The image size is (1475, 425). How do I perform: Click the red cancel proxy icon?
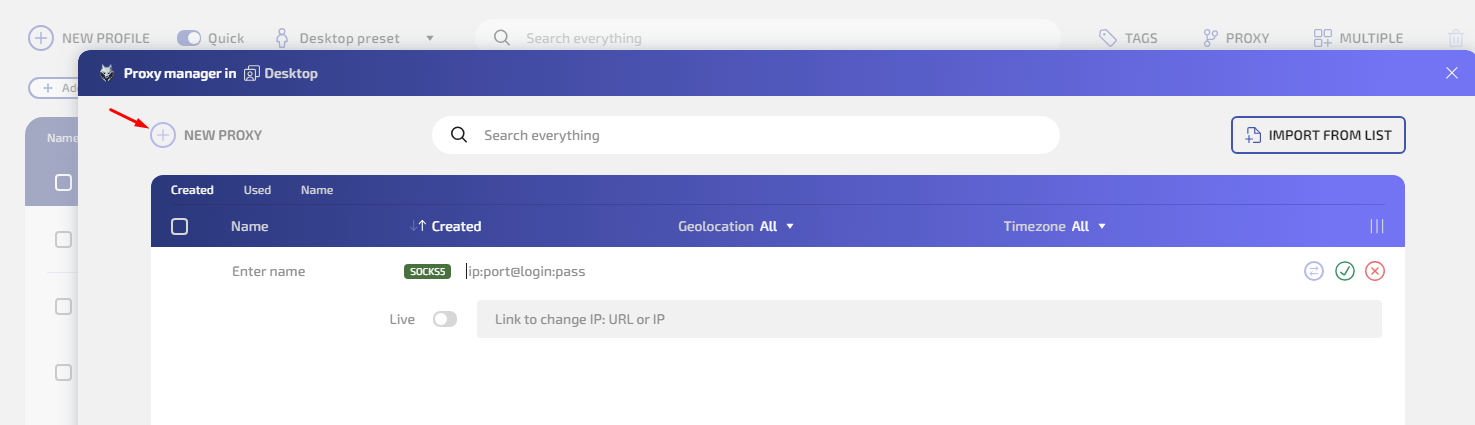coord(1375,271)
